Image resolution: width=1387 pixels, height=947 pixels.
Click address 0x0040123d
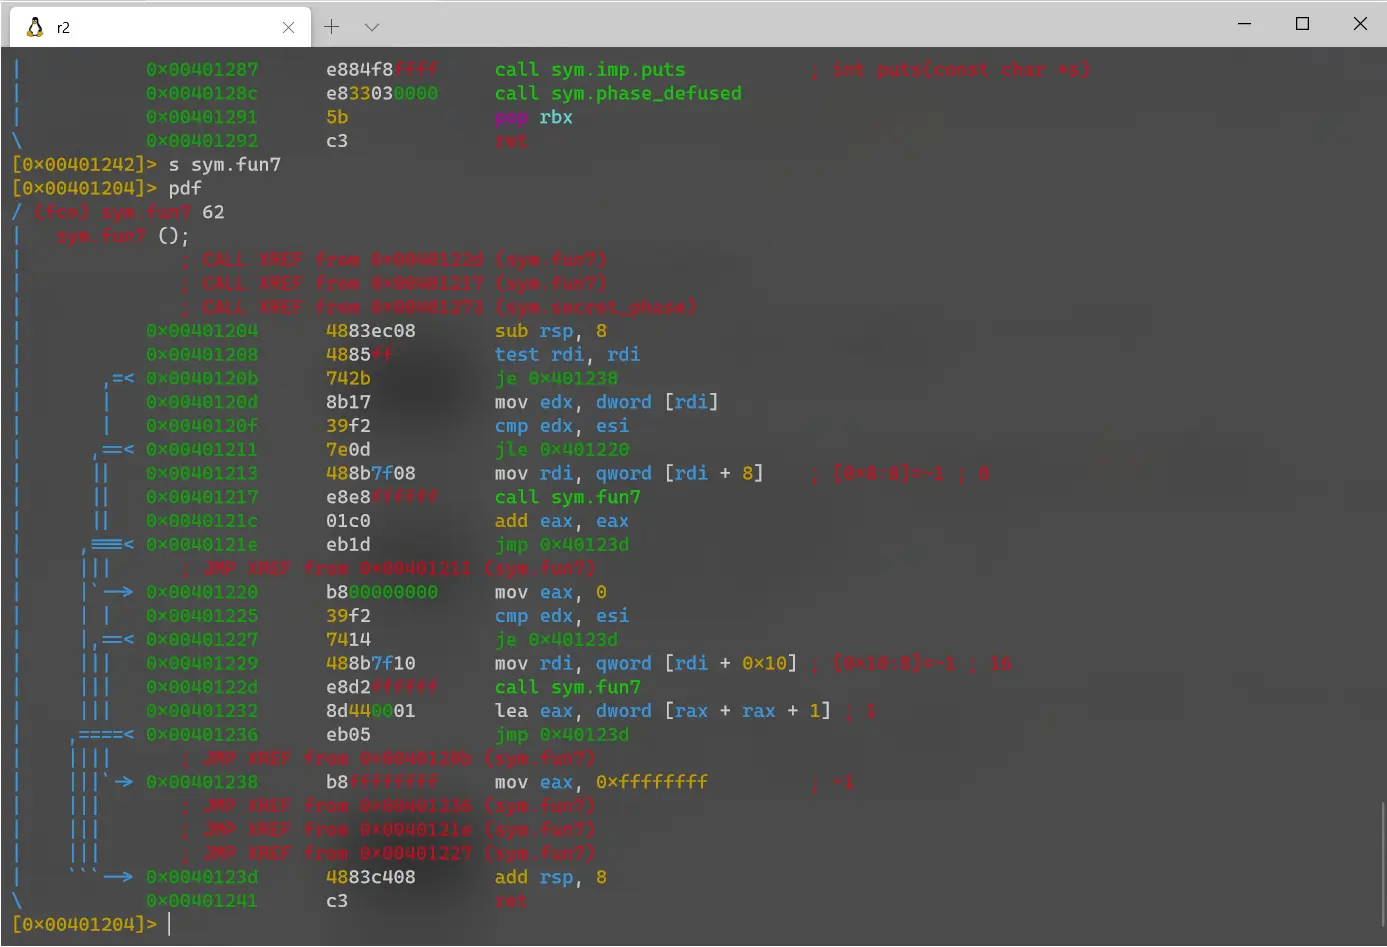point(202,877)
